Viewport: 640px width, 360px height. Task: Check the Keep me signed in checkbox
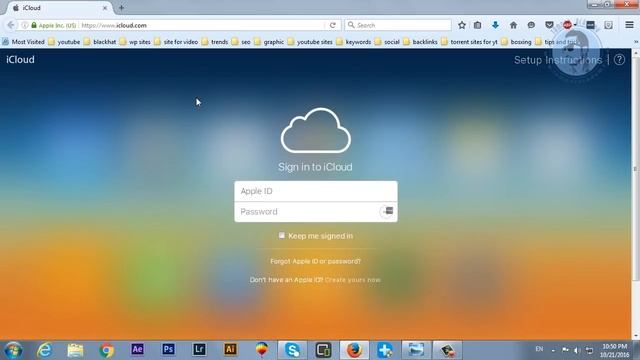[282, 235]
